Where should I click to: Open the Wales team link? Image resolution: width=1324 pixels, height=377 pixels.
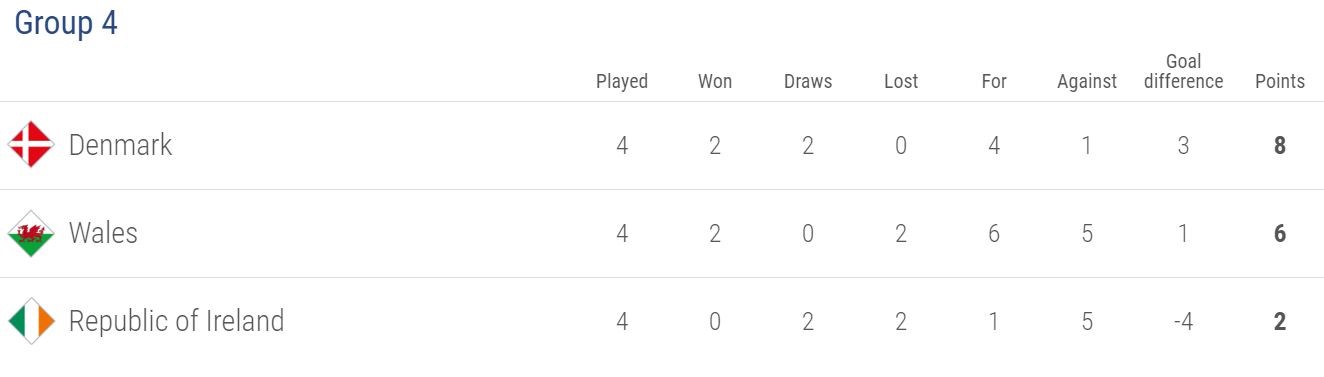pos(103,233)
